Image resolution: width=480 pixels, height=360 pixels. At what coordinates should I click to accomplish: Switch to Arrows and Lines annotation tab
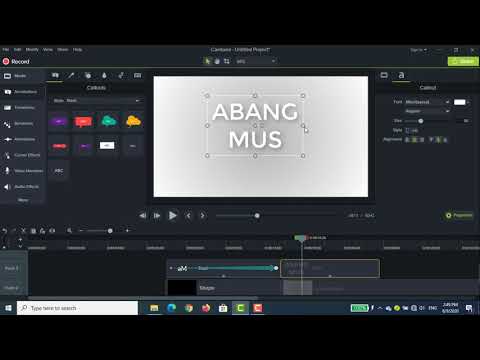click(71, 76)
